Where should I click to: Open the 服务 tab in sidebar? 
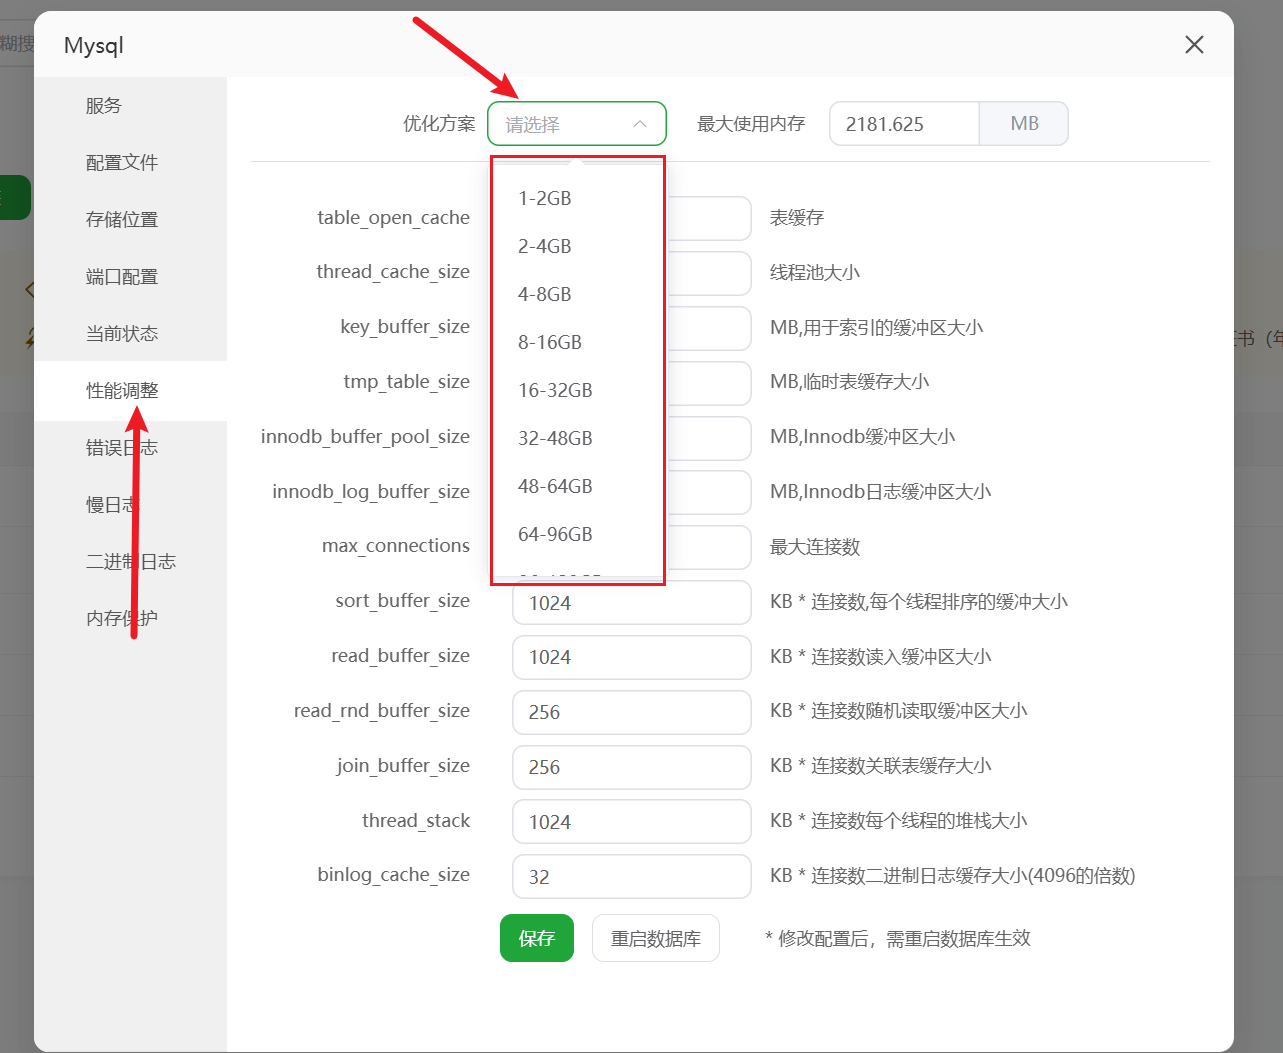[104, 106]
